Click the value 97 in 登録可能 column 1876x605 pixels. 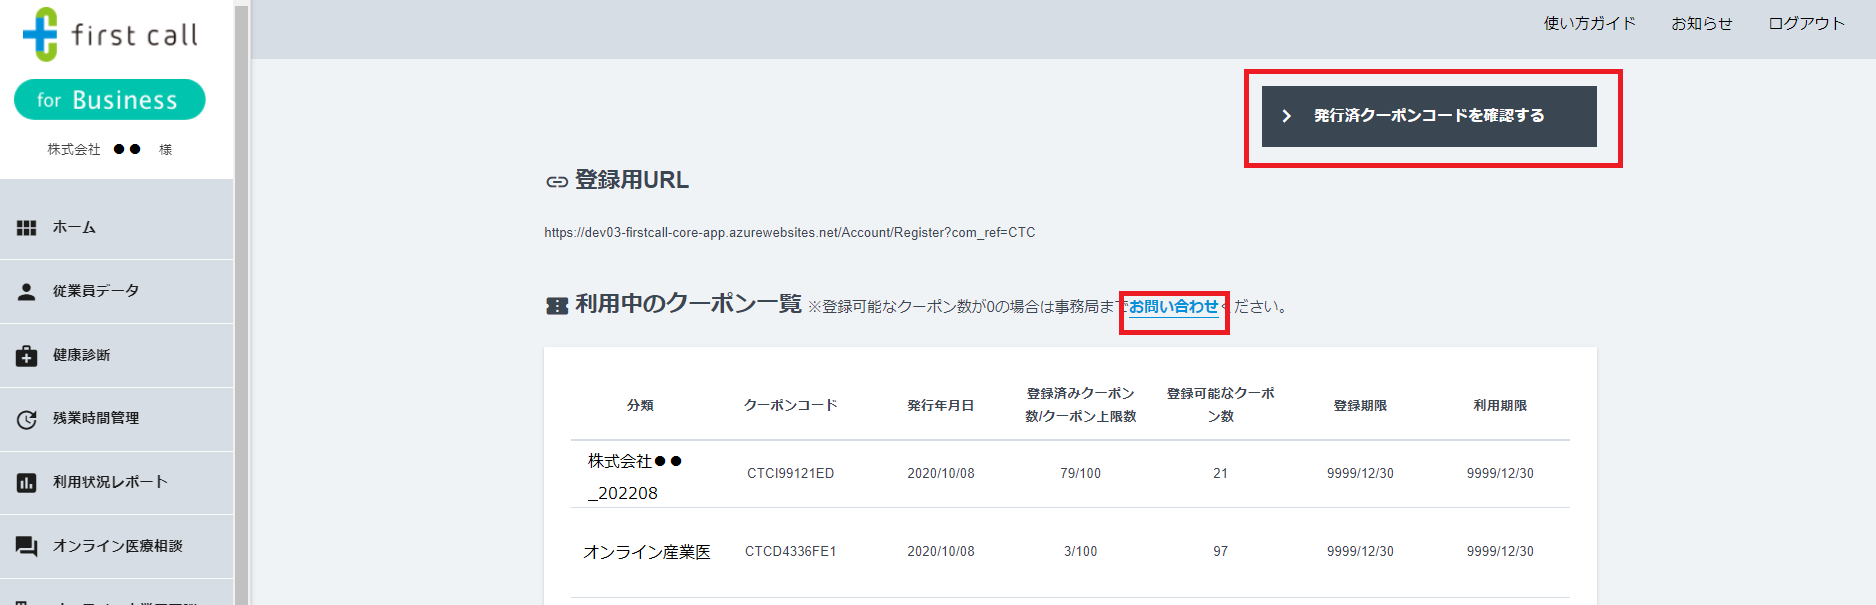(x=1220, y=551)
